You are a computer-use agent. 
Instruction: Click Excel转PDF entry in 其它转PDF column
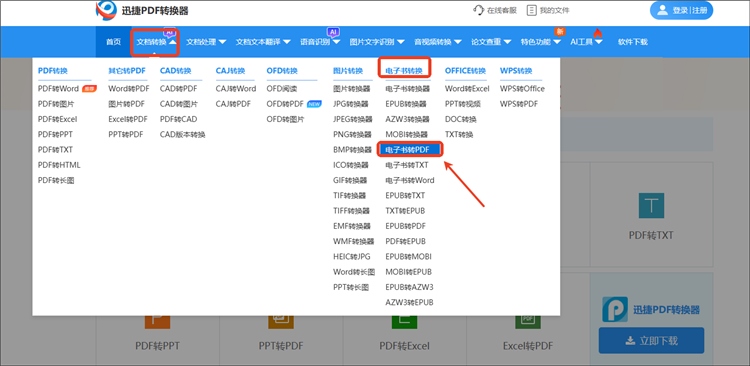[128, 119]
